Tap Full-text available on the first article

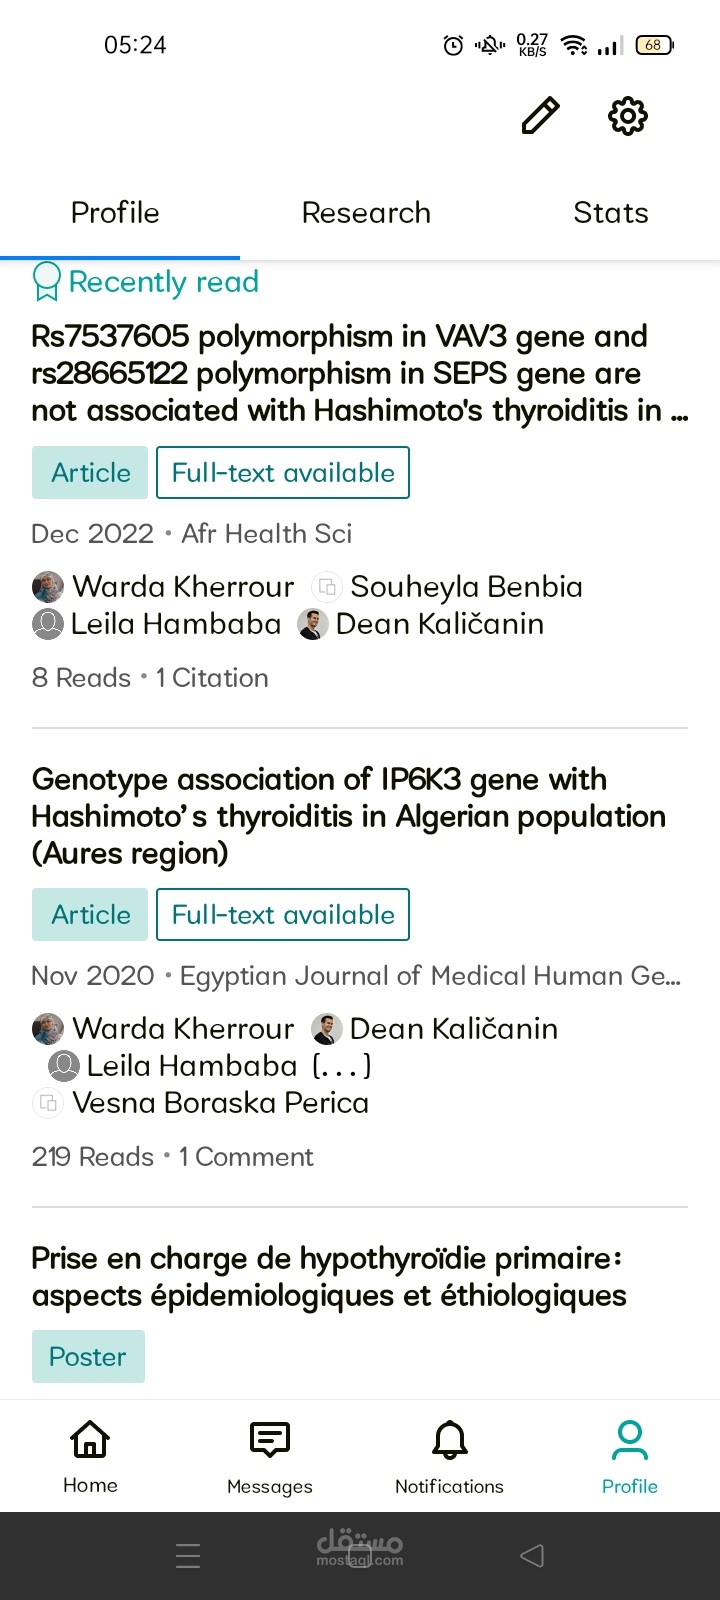click(283, 473)
